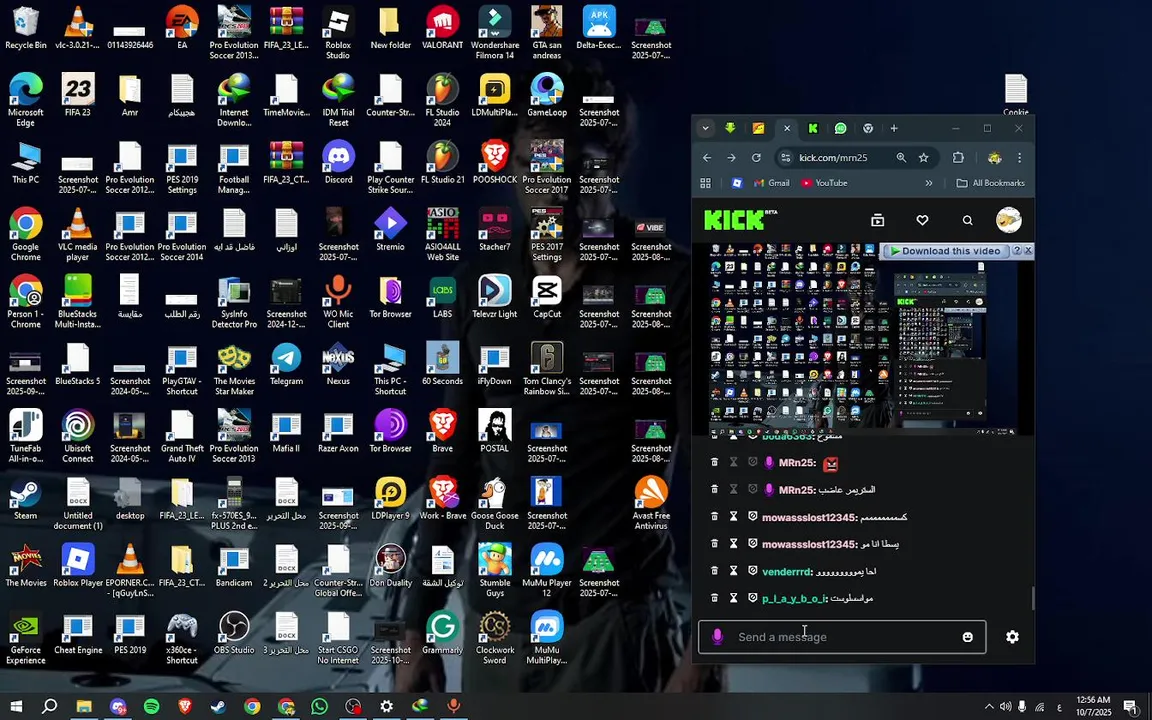Image resolution: width=1152 pixels, height=720 pixels.
Task: Expand hidden bookmarks chevron
Action: coord(929,184)
